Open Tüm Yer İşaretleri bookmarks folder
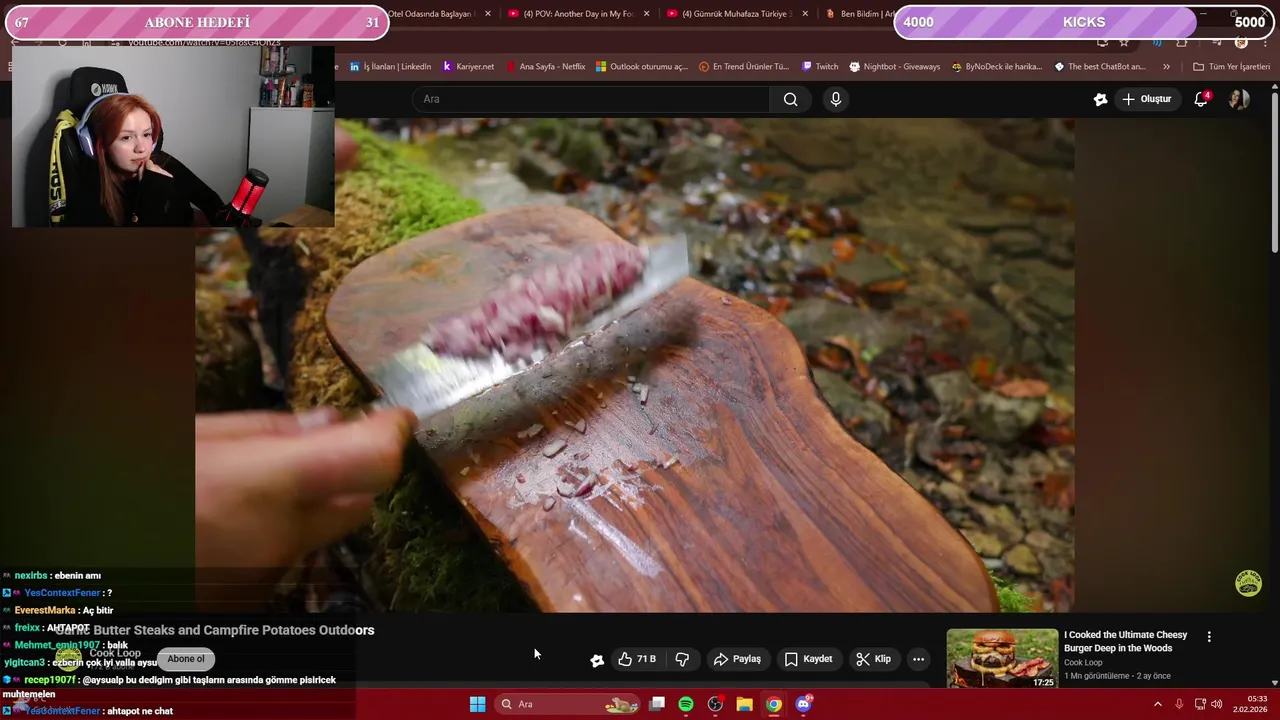Viewport: 1280px width, 720px height. [x=1231, y=67]
